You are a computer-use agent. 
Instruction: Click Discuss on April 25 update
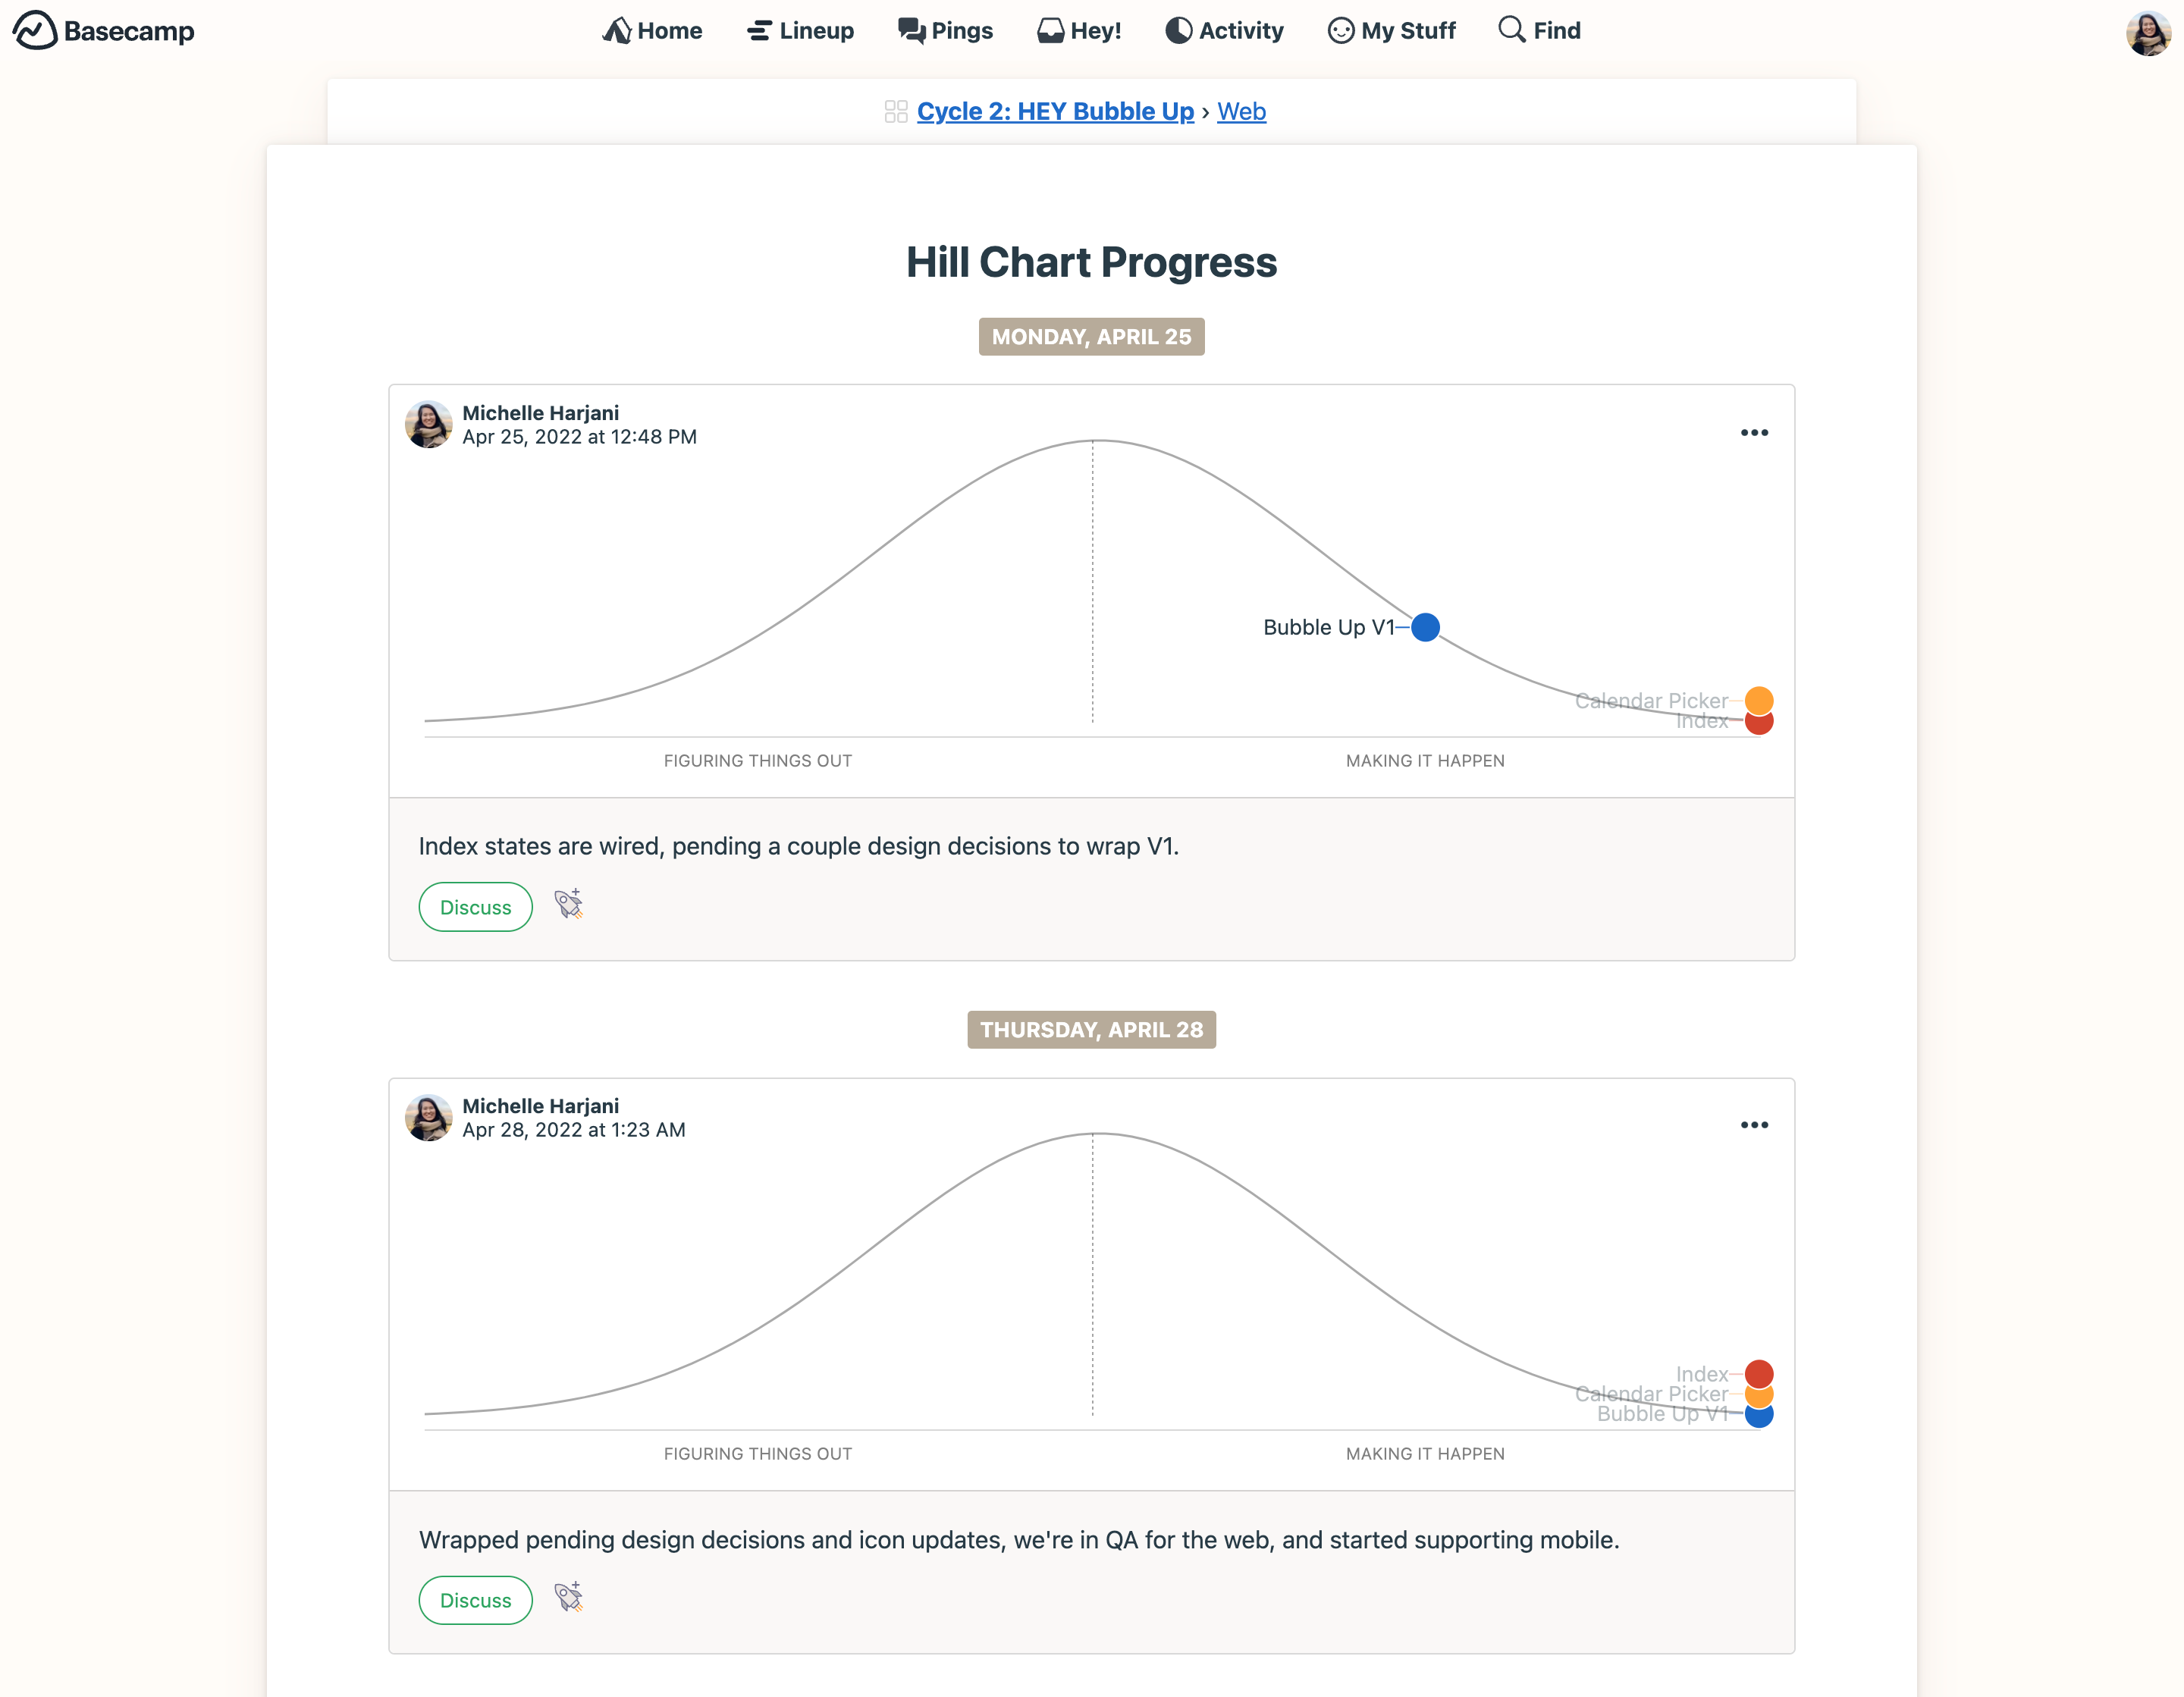coord(475,907)
